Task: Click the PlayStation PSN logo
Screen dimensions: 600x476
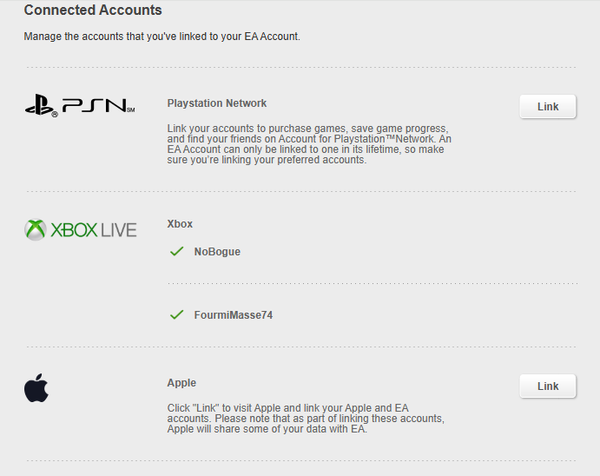Action: (79, 104)
